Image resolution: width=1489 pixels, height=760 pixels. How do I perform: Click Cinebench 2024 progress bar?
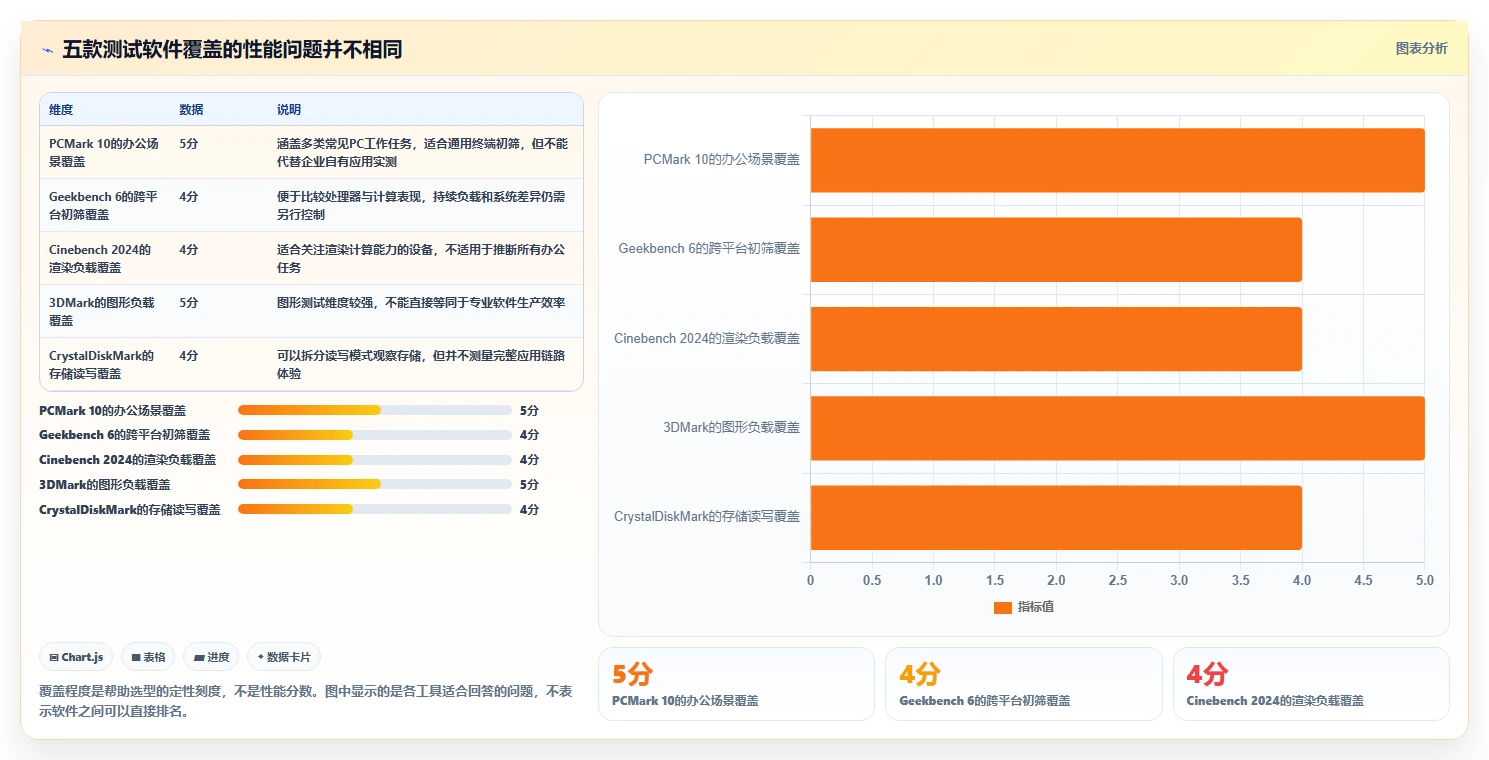pyautogui.click(x=375, y=460)
